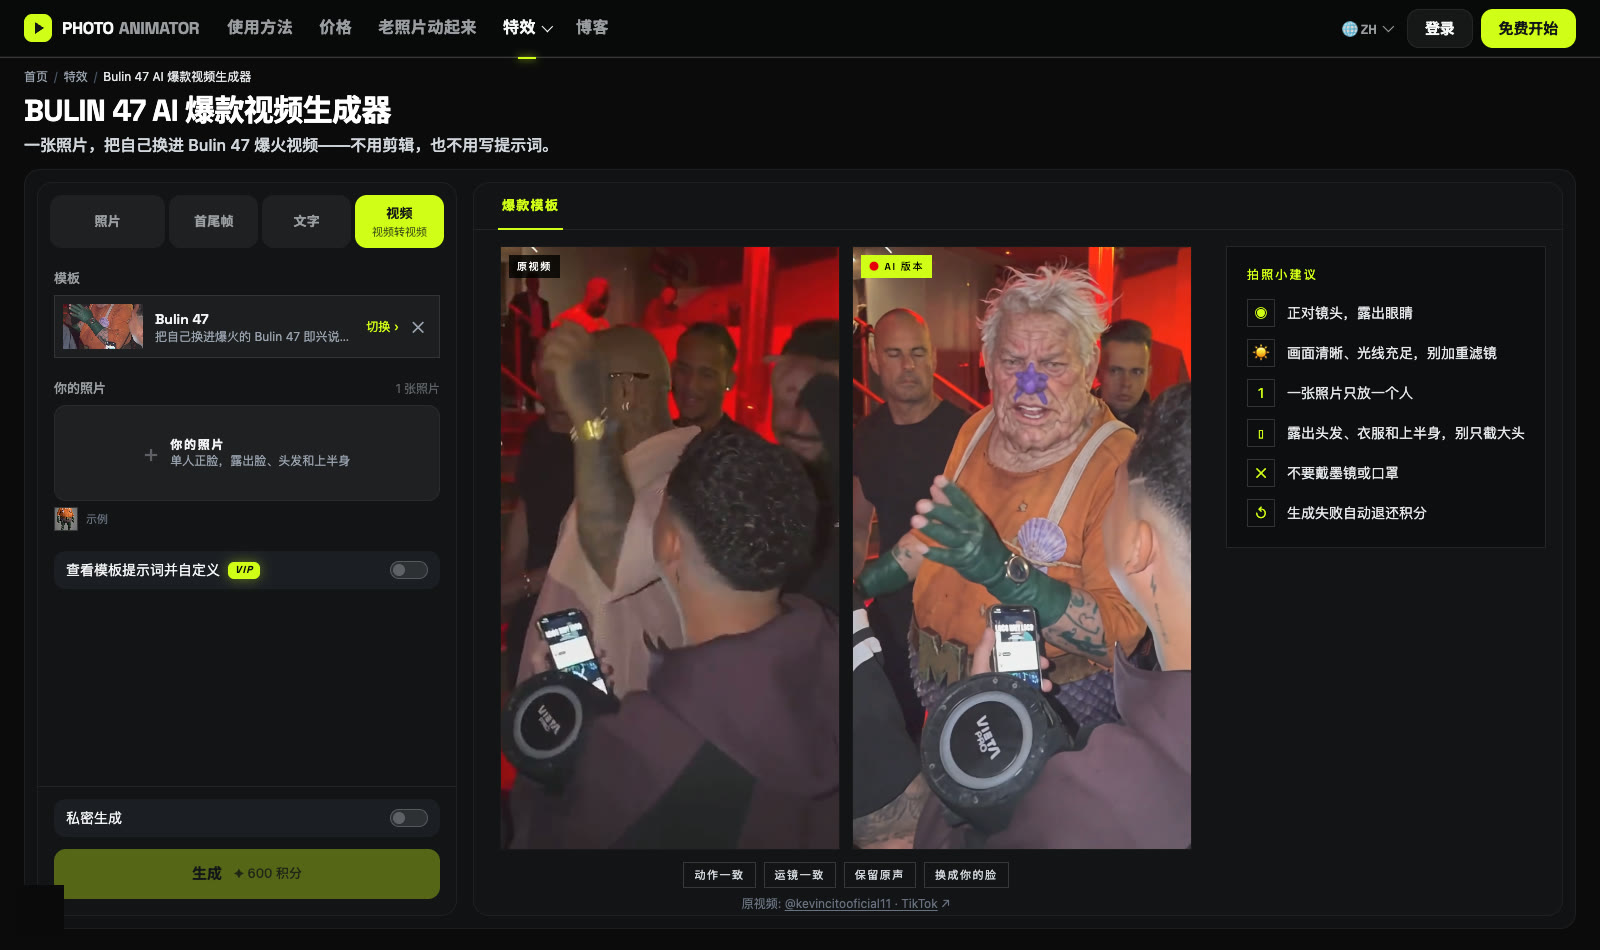Open the ZH language dropdown
The width and height of the screenshot is (1600, 950).
coord(1368,29)
